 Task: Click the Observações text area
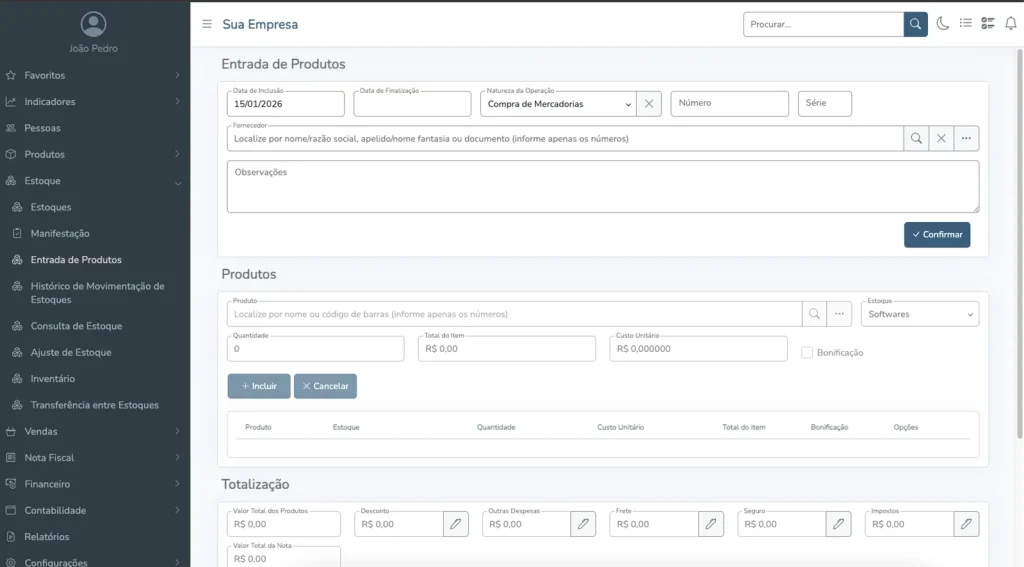602,187
